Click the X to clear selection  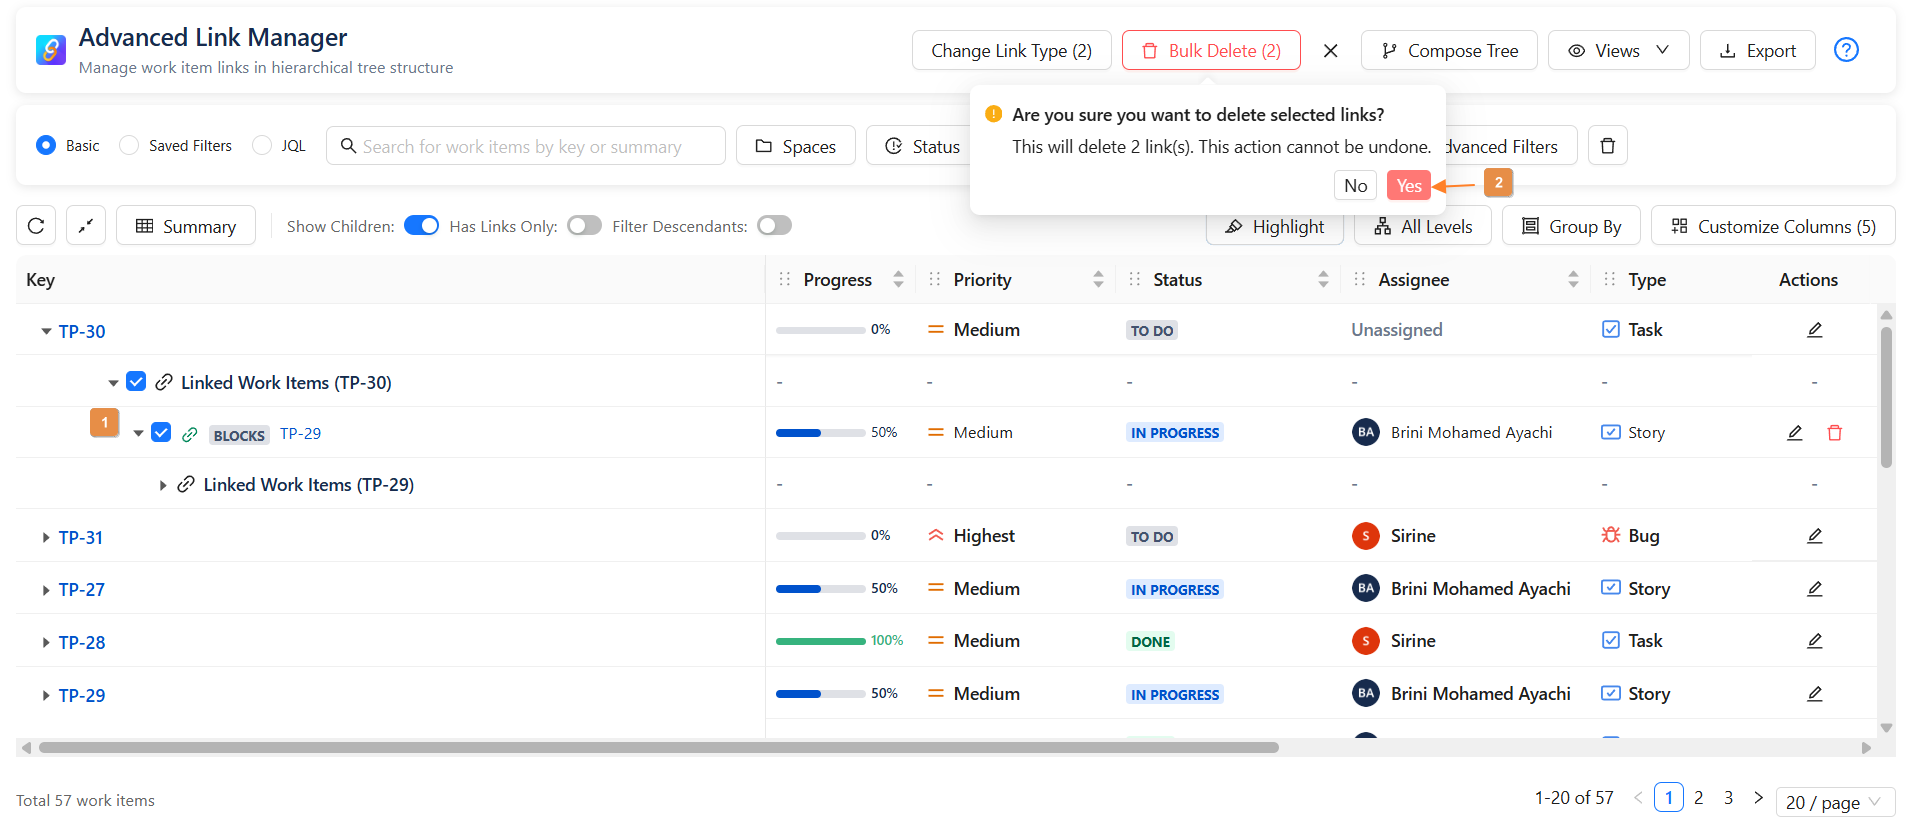1330,51
